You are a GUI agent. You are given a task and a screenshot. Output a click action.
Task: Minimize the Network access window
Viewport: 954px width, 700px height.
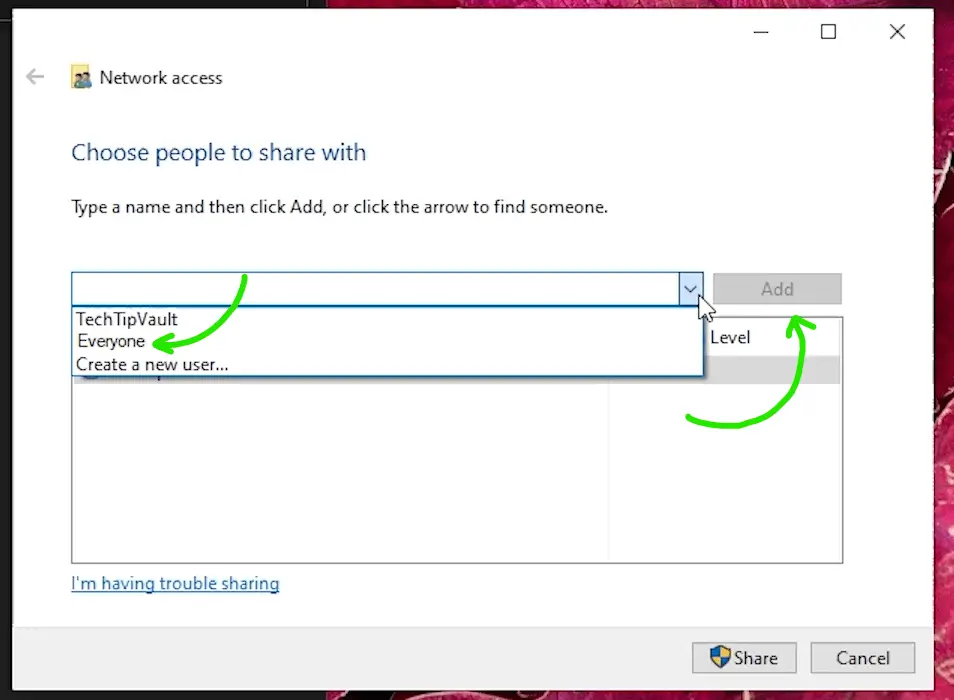point(761,32)
